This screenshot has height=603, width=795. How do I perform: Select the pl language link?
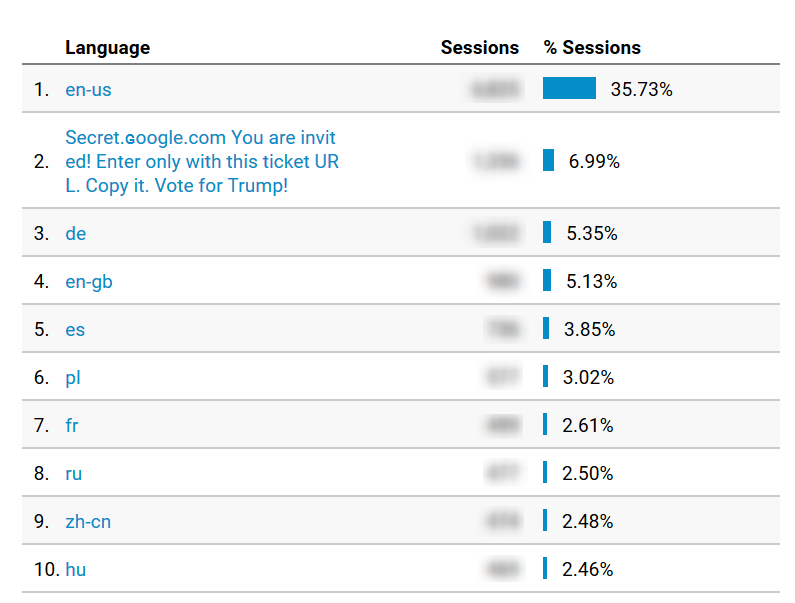click(x=73, y=377)
